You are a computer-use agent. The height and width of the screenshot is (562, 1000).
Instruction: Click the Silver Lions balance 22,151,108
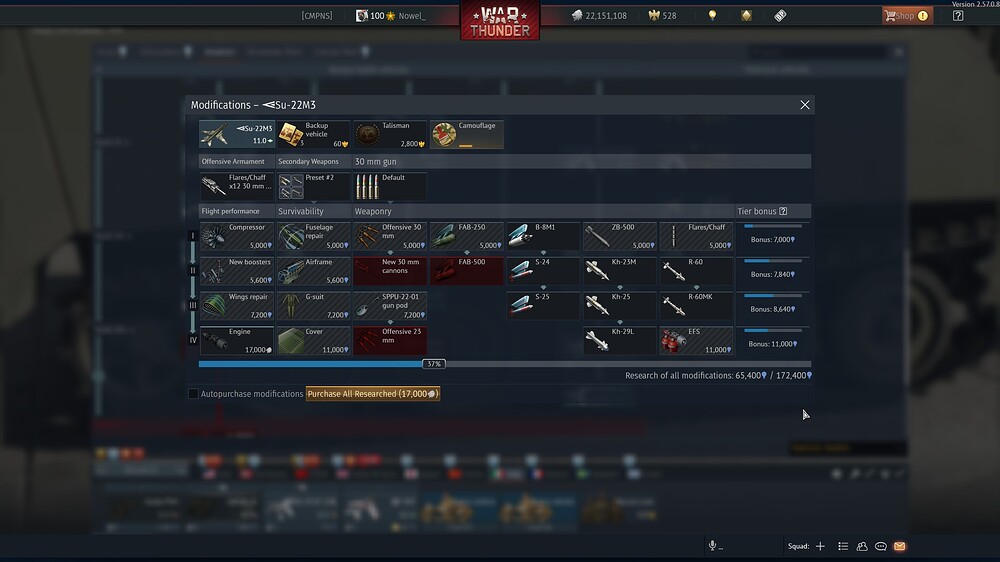(x=599, y=15)
